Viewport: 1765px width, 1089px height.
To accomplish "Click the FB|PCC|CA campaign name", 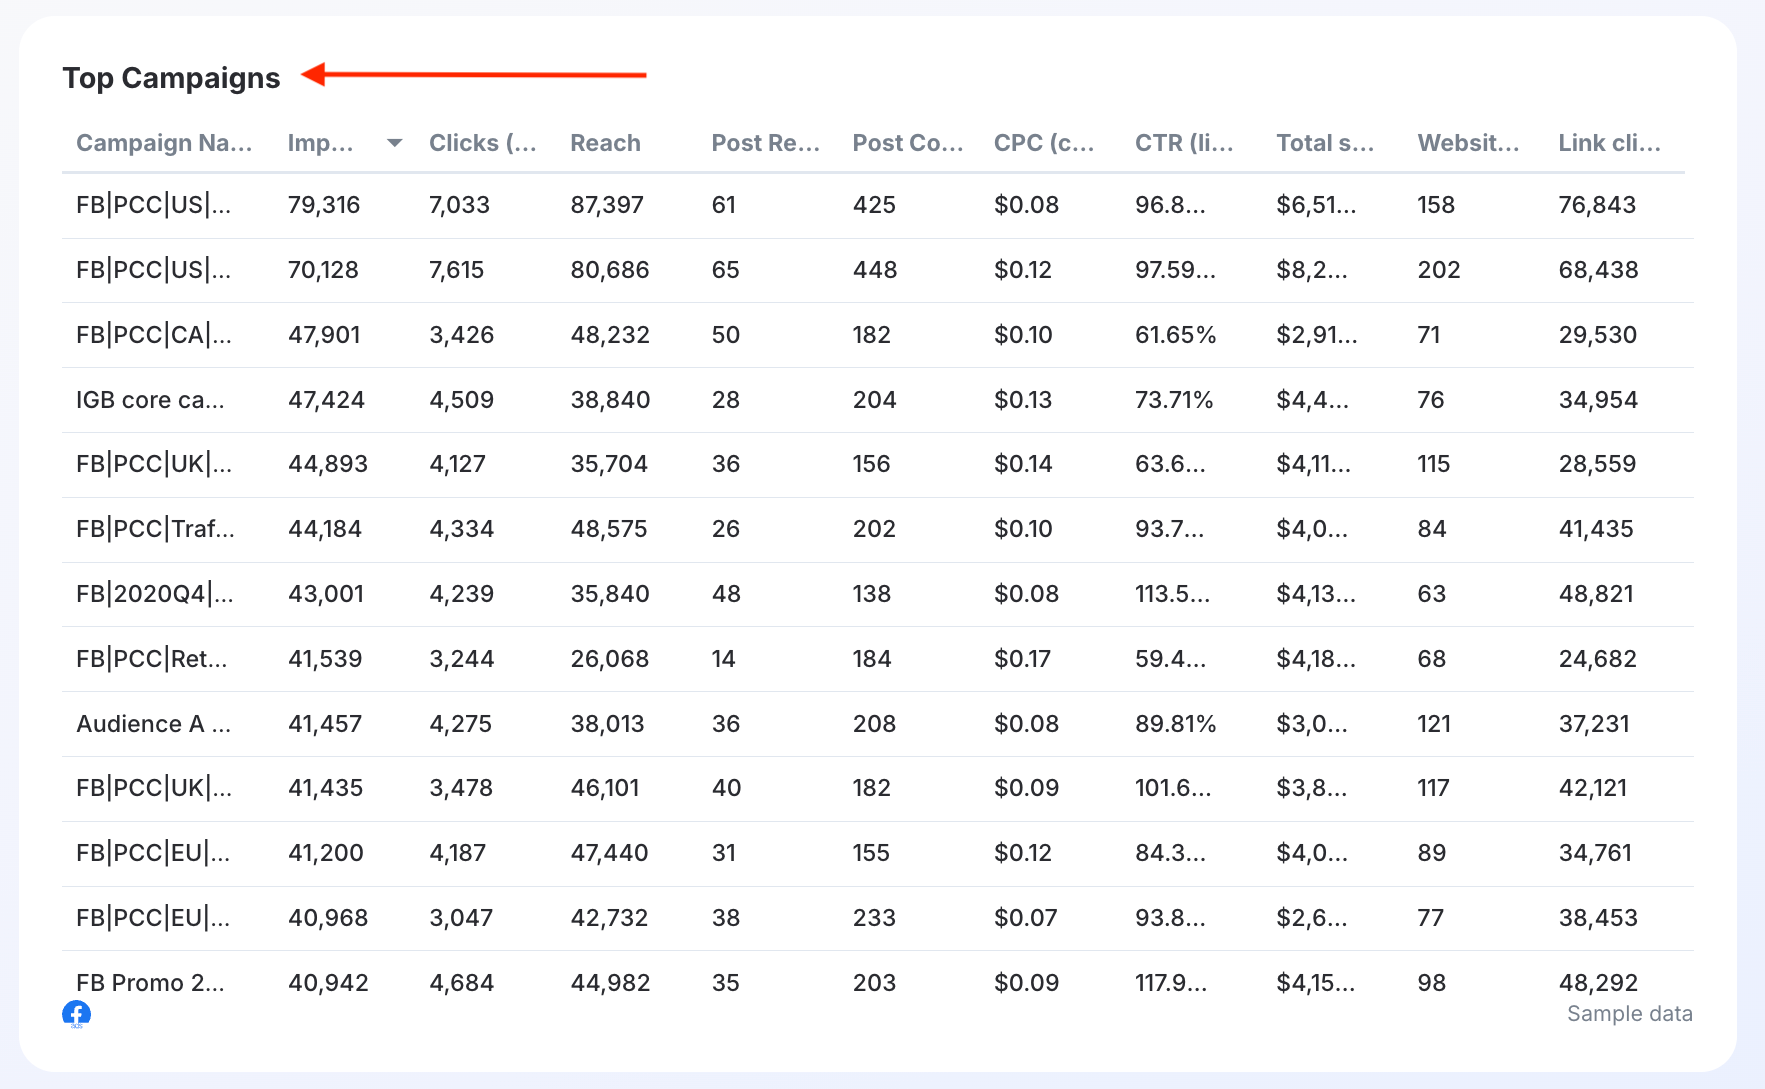I will pyautogui.click(x=153, y=335).
